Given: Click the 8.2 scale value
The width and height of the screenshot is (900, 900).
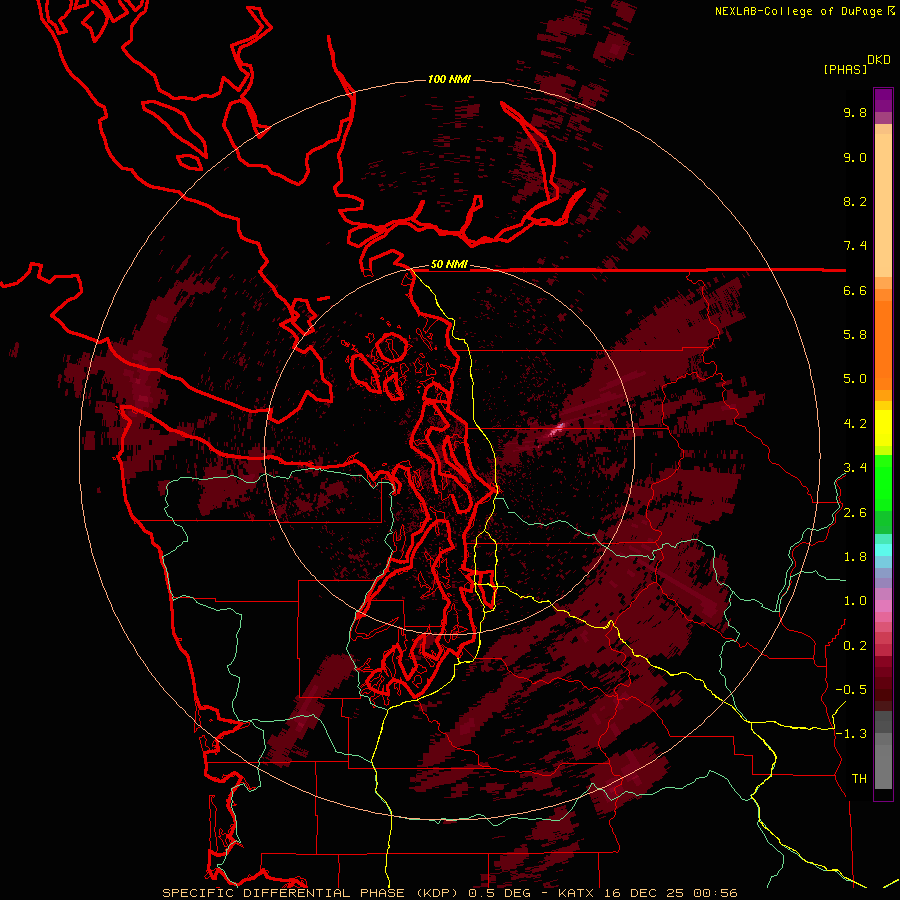Looking at the screenshot, I should click(x=855, y=201).
